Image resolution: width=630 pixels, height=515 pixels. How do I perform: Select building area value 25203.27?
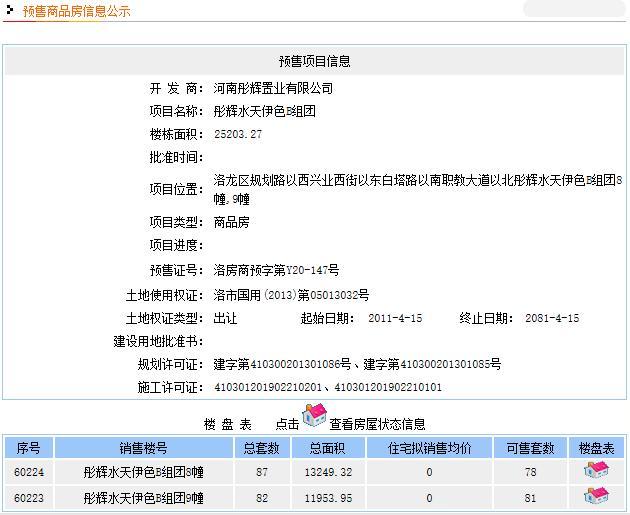[238, 134]
